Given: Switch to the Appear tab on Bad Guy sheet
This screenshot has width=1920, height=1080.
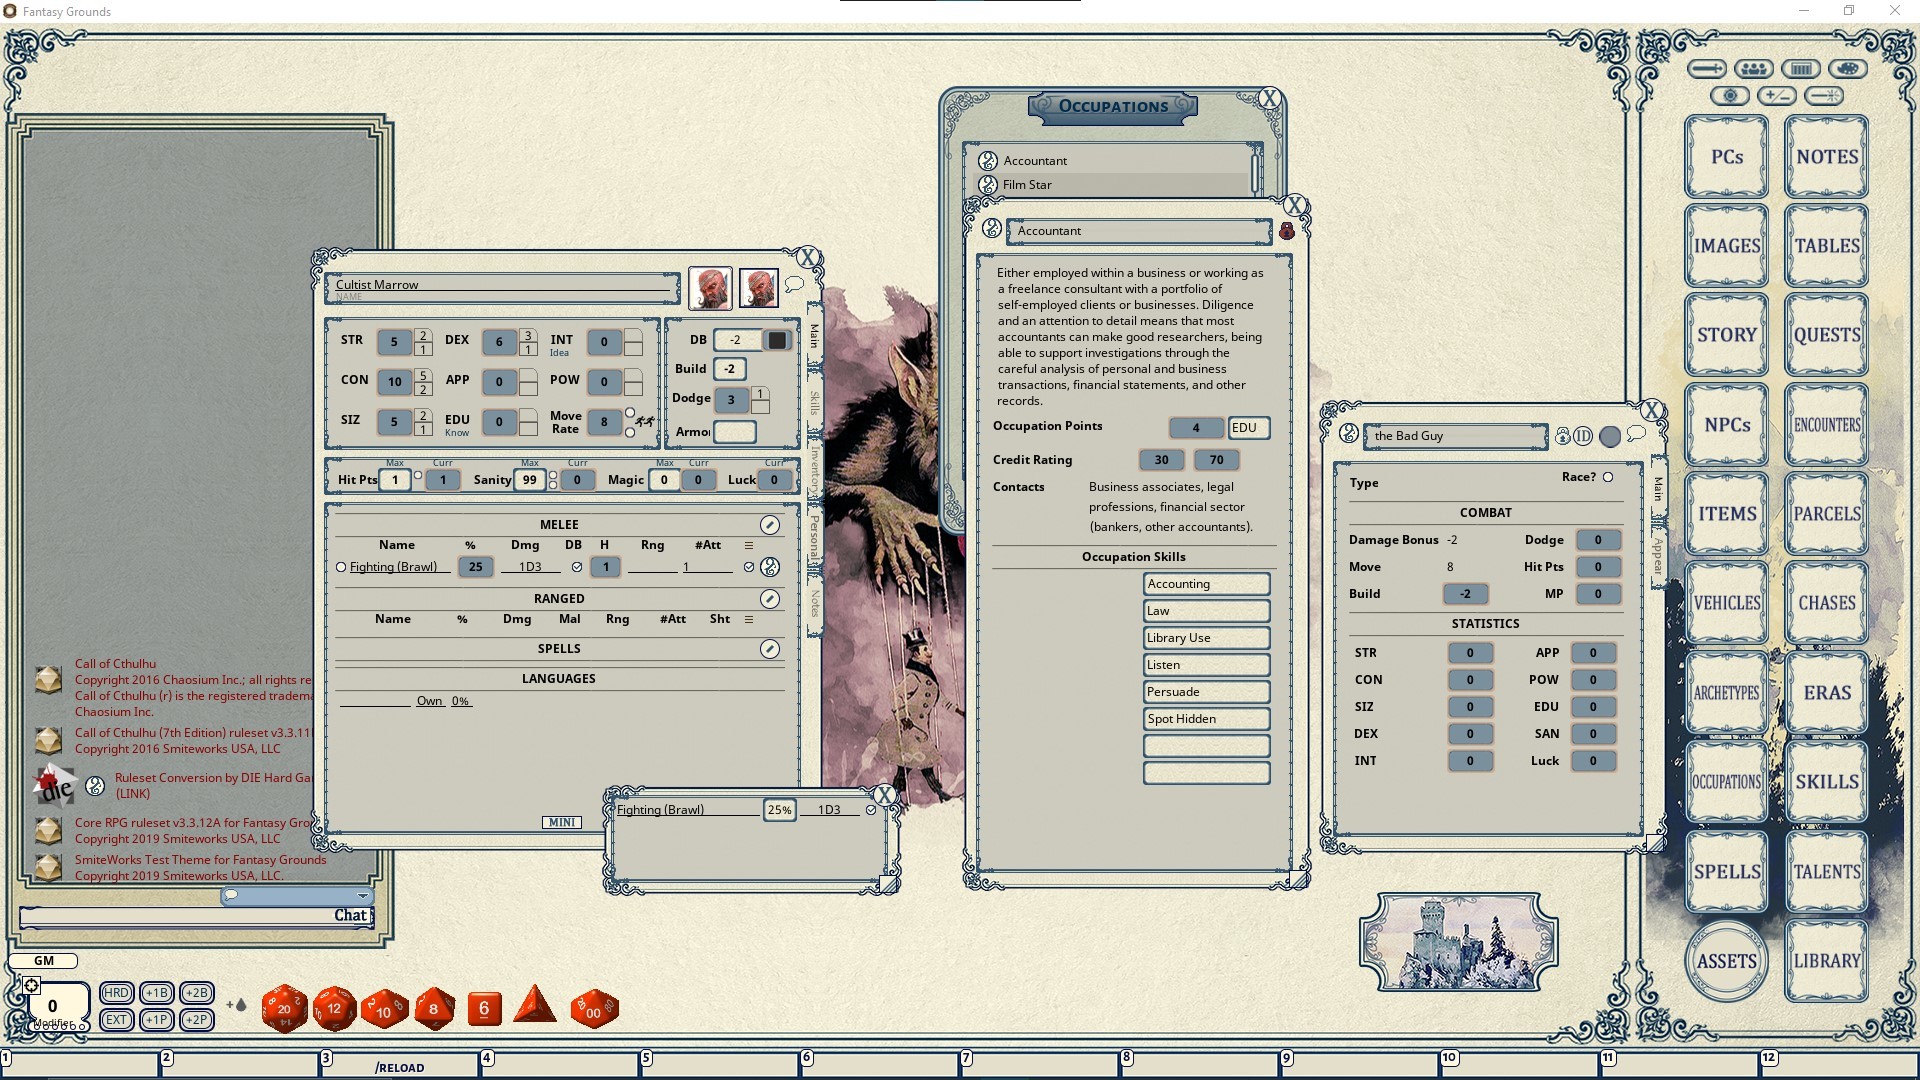Looking at the screenshot, I should click(x=1656, y=557).
